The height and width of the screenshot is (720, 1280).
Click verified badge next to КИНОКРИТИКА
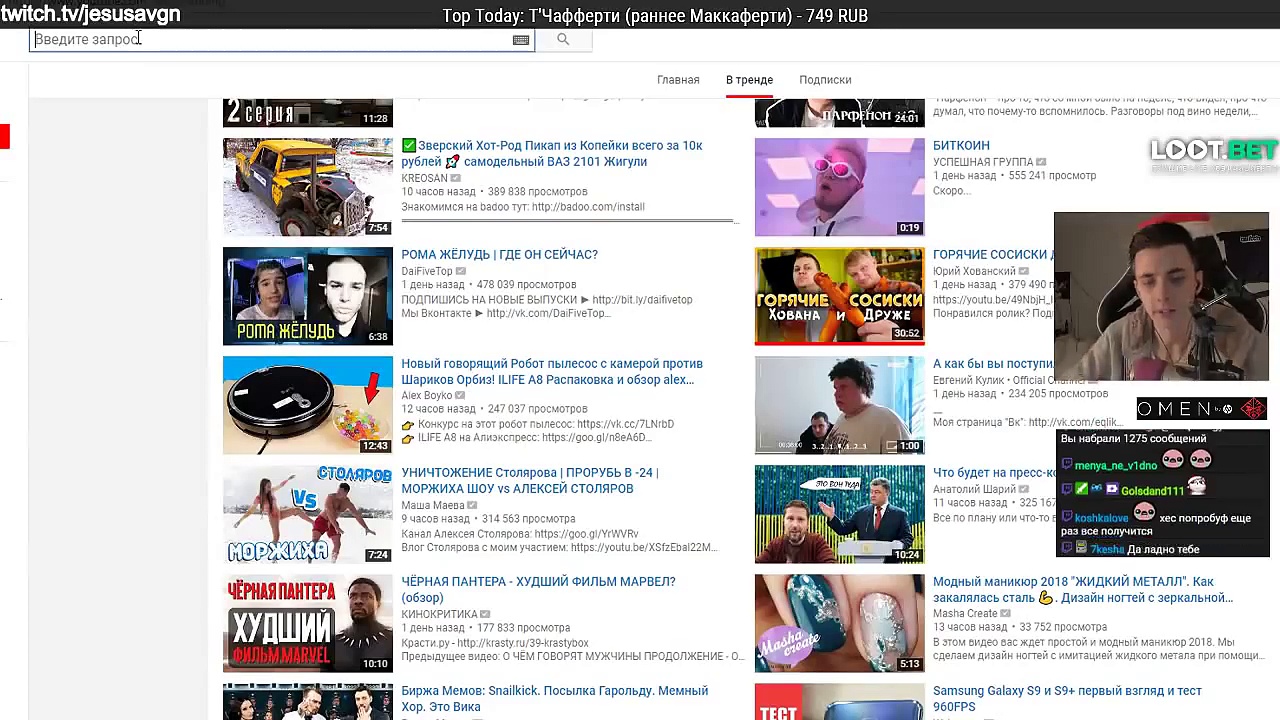(x=485, y=614)
